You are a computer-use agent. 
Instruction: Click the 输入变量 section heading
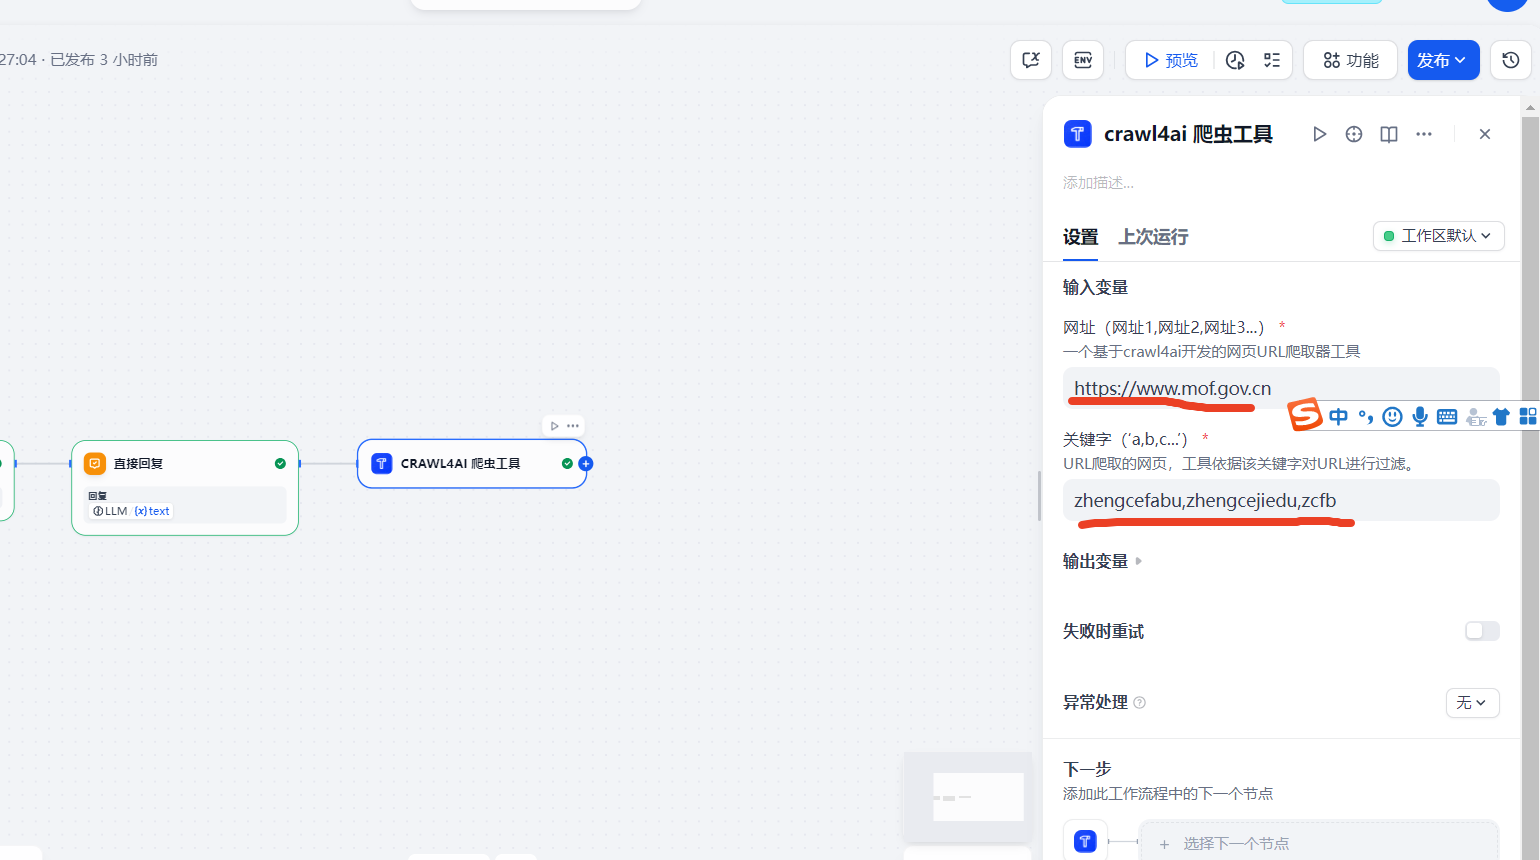pos(1095,287)
